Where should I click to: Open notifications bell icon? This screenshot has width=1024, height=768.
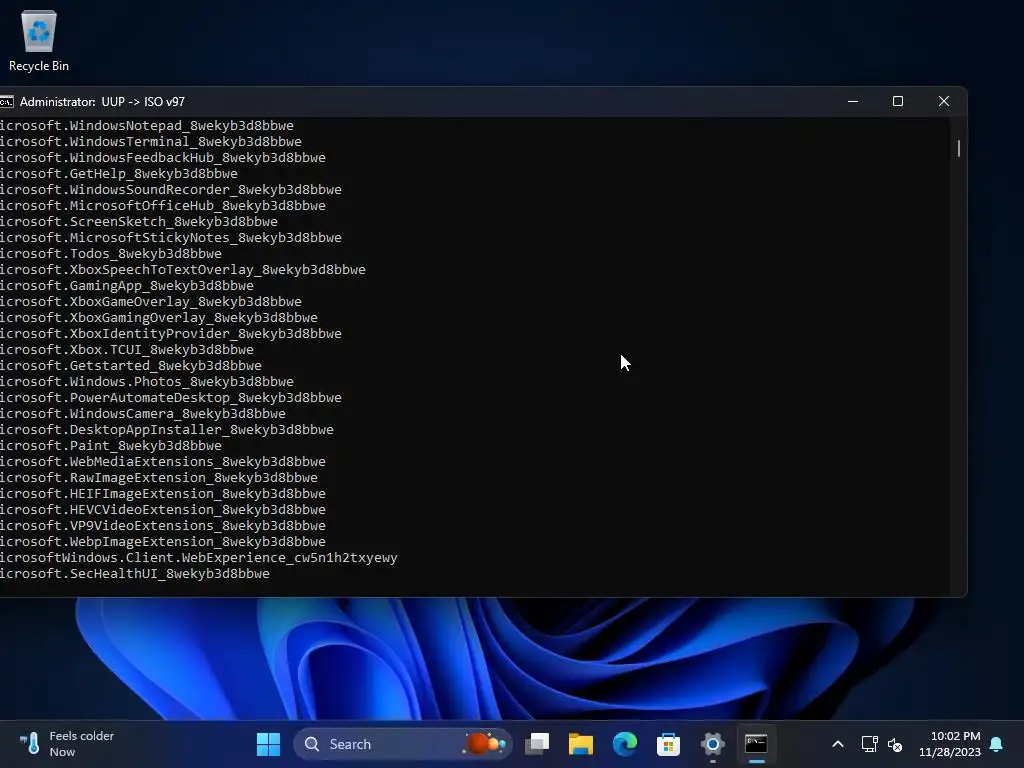click(997, 744)
